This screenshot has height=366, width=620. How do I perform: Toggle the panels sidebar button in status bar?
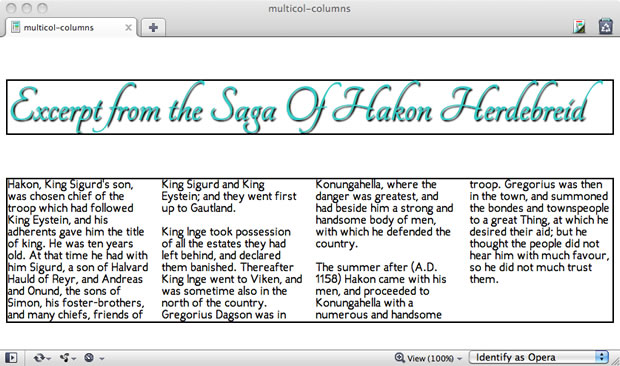point(11,358)
